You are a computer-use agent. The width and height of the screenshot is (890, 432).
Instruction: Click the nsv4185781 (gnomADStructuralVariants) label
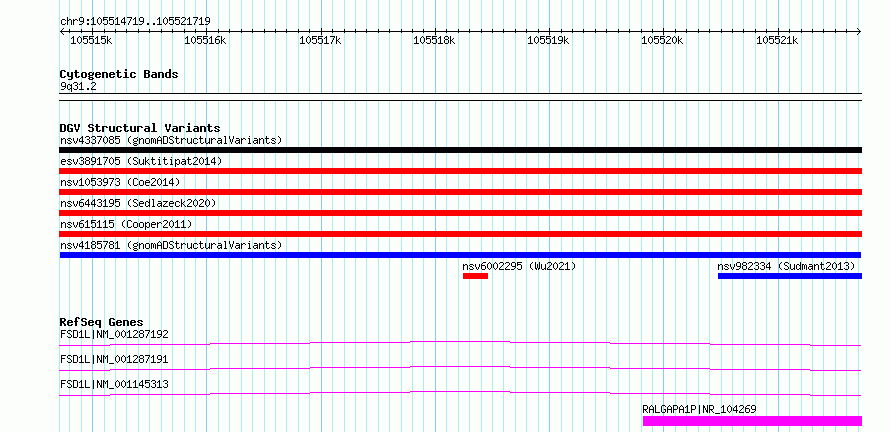click(x=171, y=245)
